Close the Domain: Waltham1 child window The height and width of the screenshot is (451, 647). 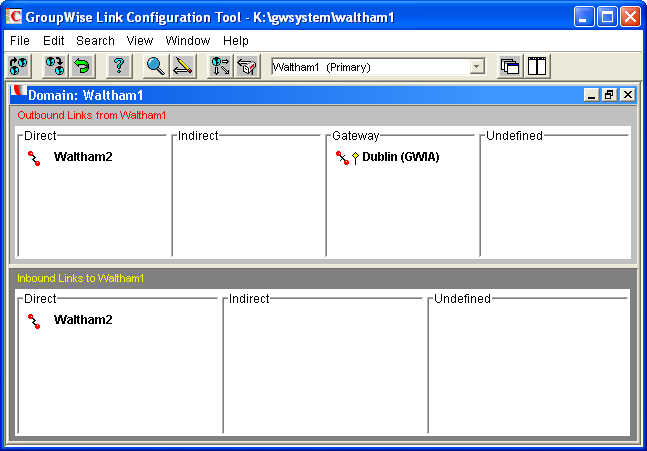(628, 95)
